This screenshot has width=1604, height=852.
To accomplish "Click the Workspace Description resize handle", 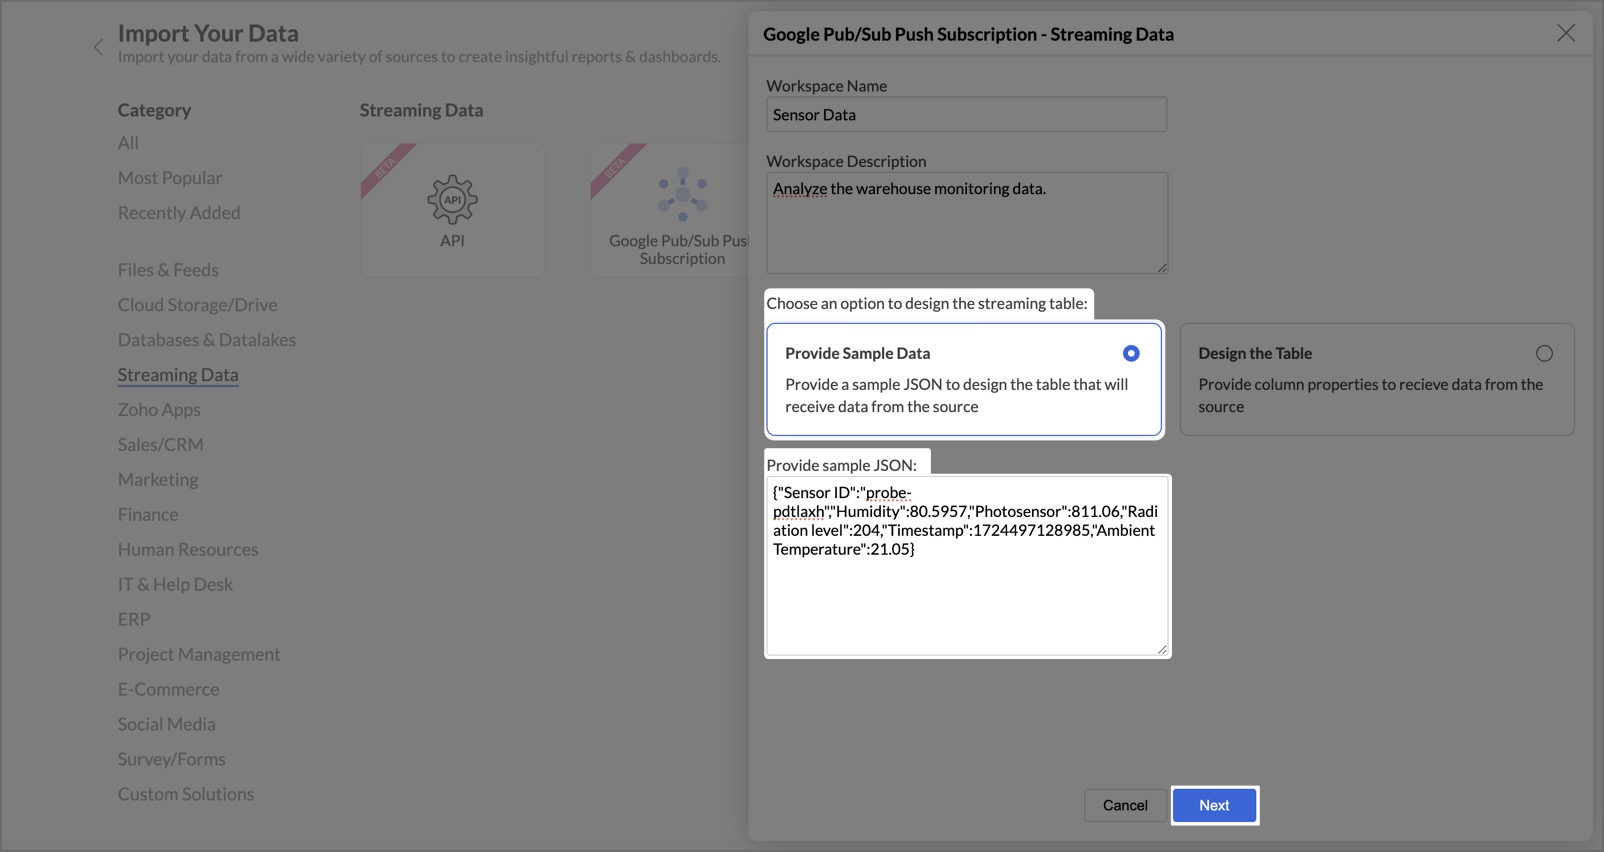I will (x=1162, y=268).
